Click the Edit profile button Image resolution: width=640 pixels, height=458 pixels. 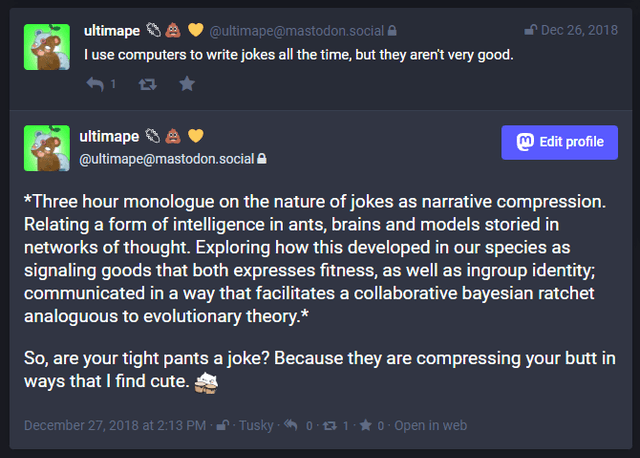click(x=560, y=142)
